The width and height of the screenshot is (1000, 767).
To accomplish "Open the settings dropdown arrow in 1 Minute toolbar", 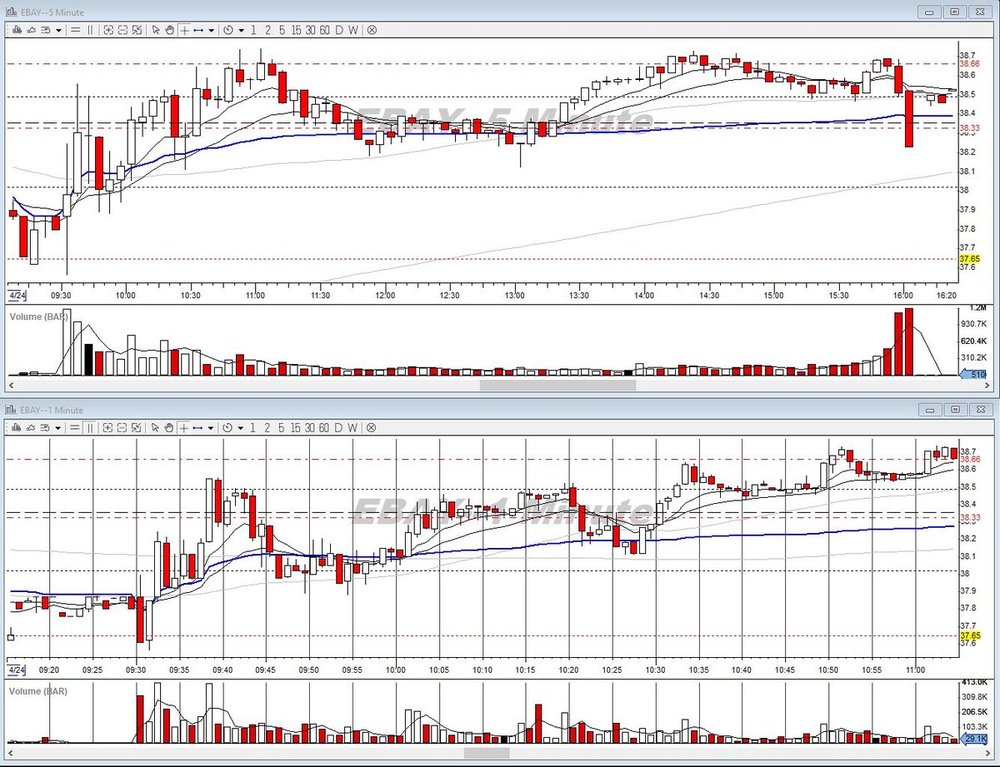I will (58, 427).
